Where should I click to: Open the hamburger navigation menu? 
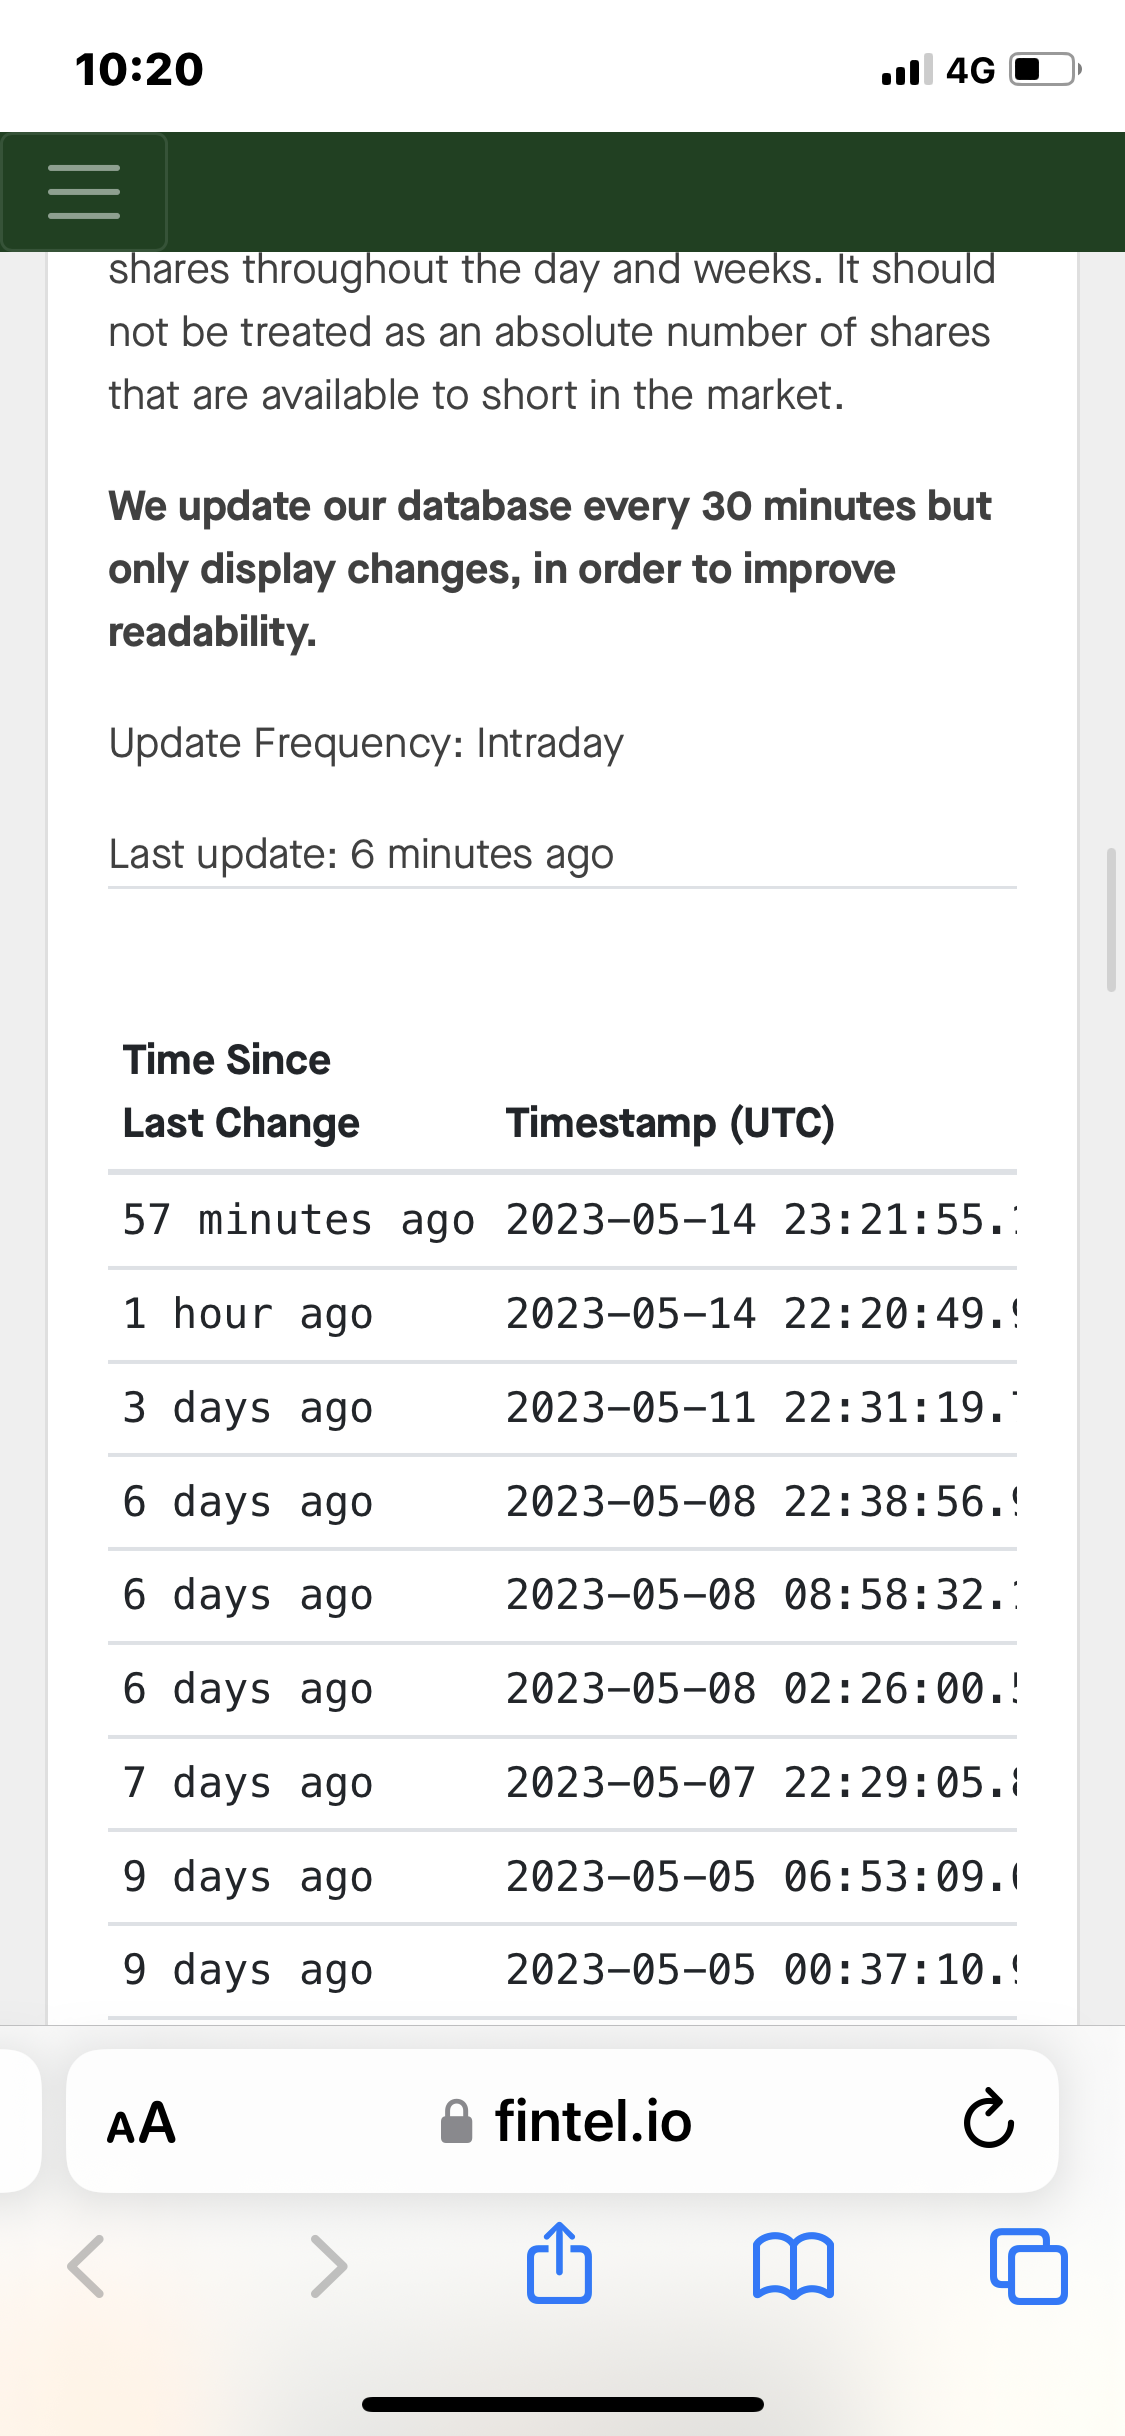click(x=84, y=192)
